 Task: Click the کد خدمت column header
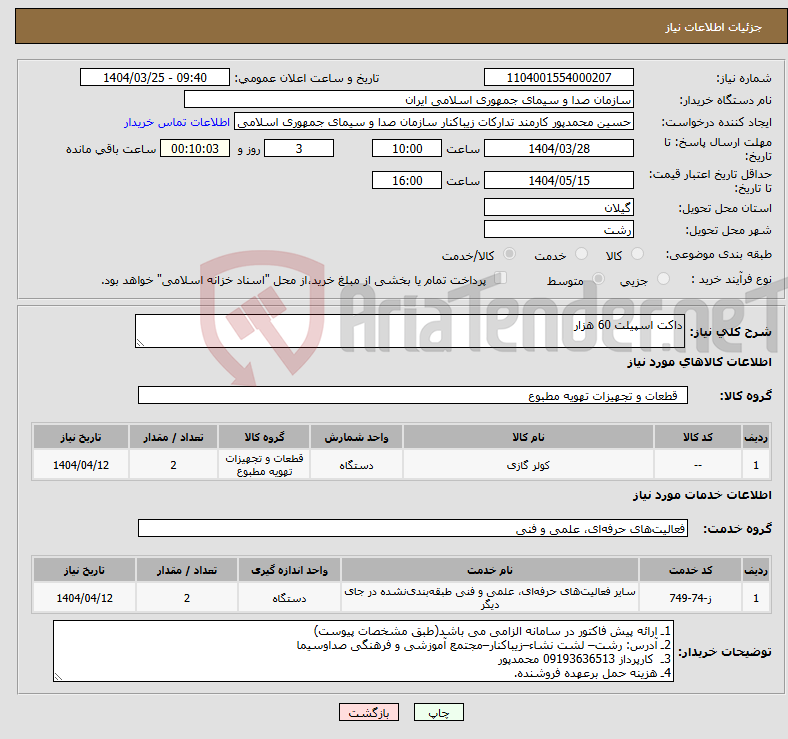[691, 570]
